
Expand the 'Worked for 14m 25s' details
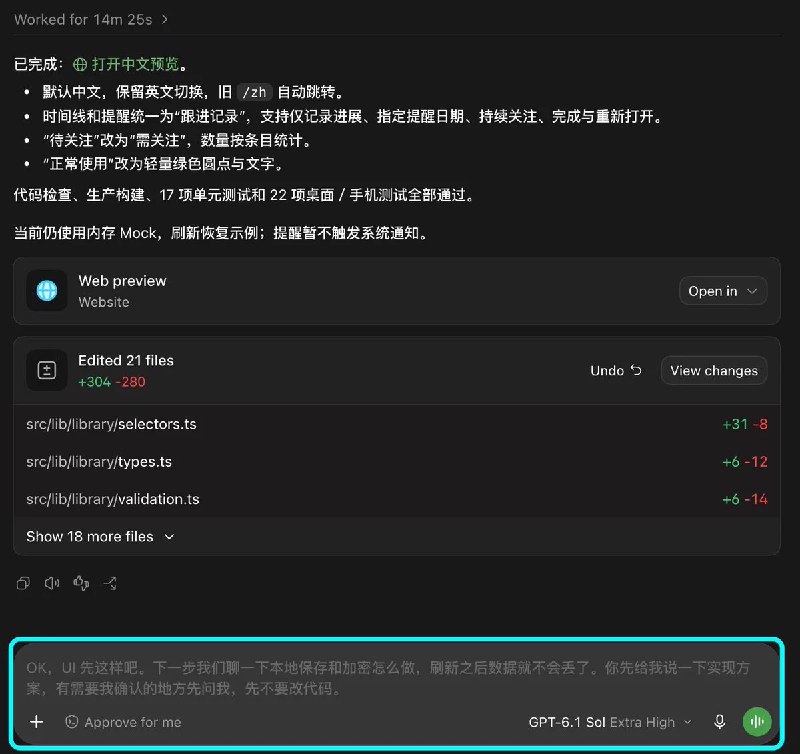tap(91, 20)
